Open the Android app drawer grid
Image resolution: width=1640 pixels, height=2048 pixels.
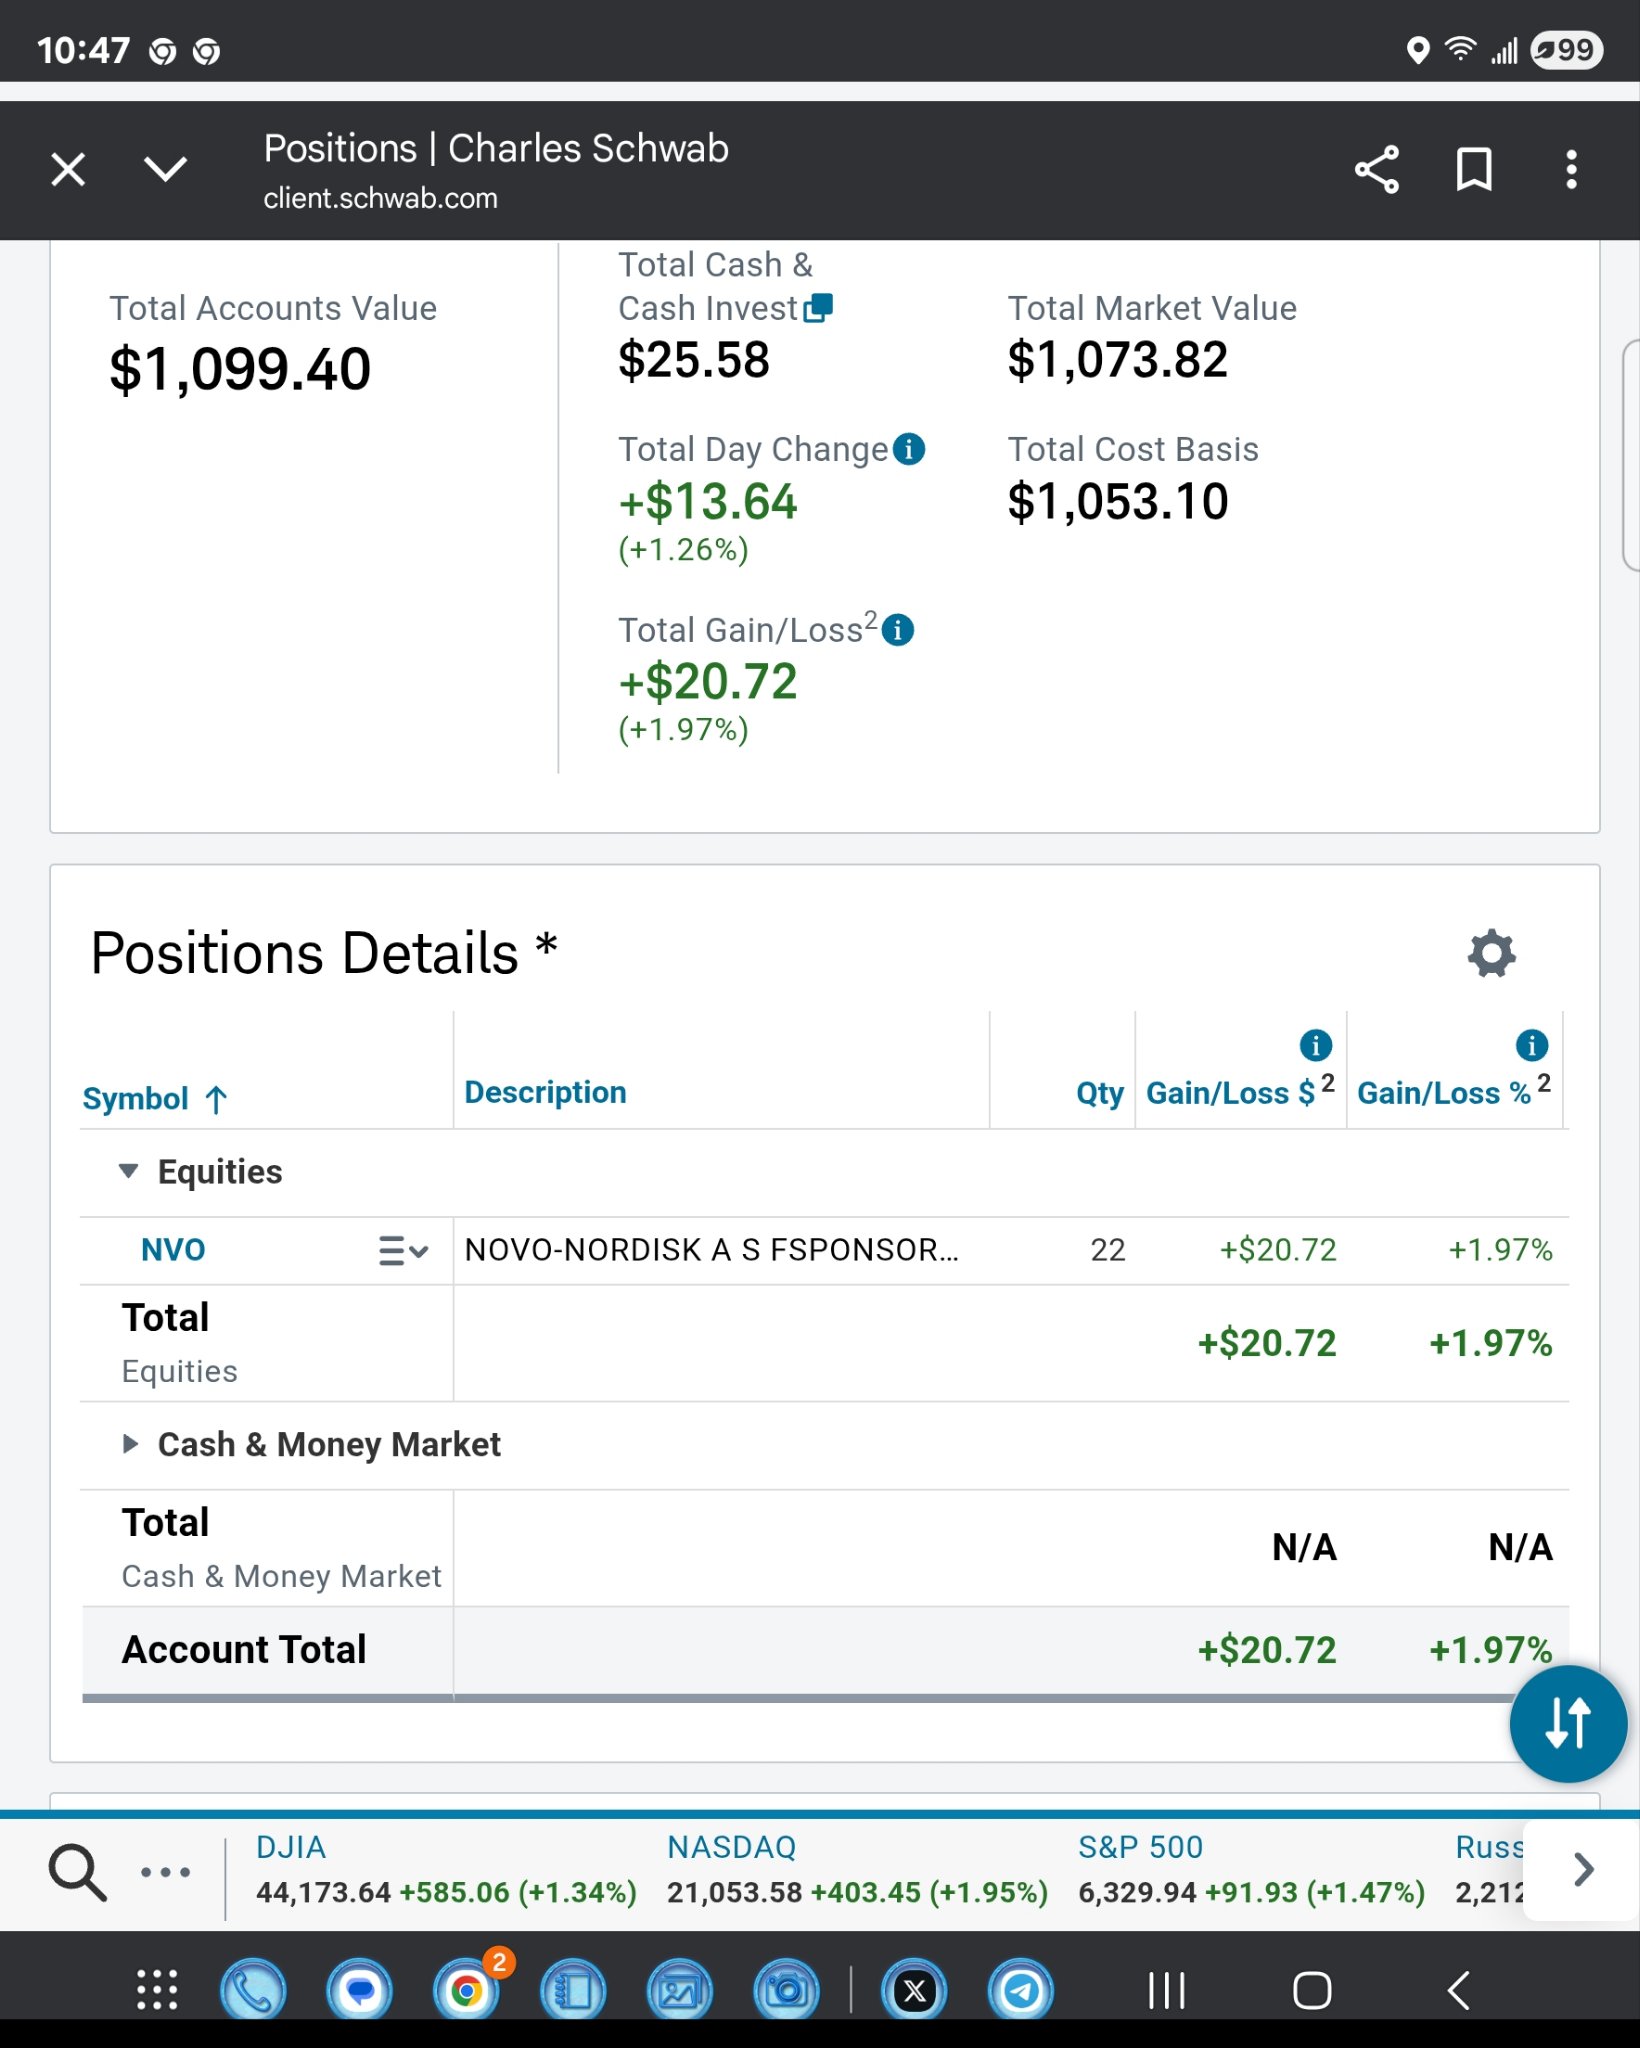[x=157, y=1990]
